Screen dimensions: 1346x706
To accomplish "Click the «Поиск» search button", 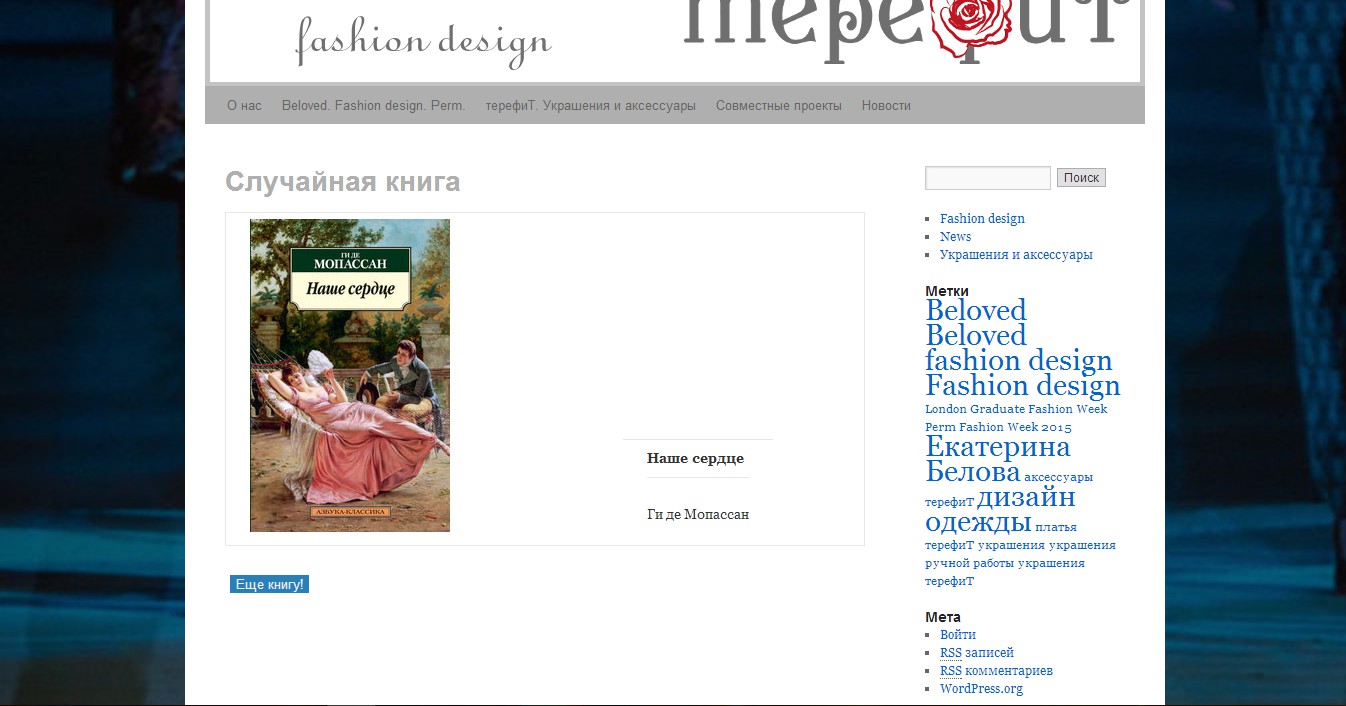I will tap(1081, 178).
